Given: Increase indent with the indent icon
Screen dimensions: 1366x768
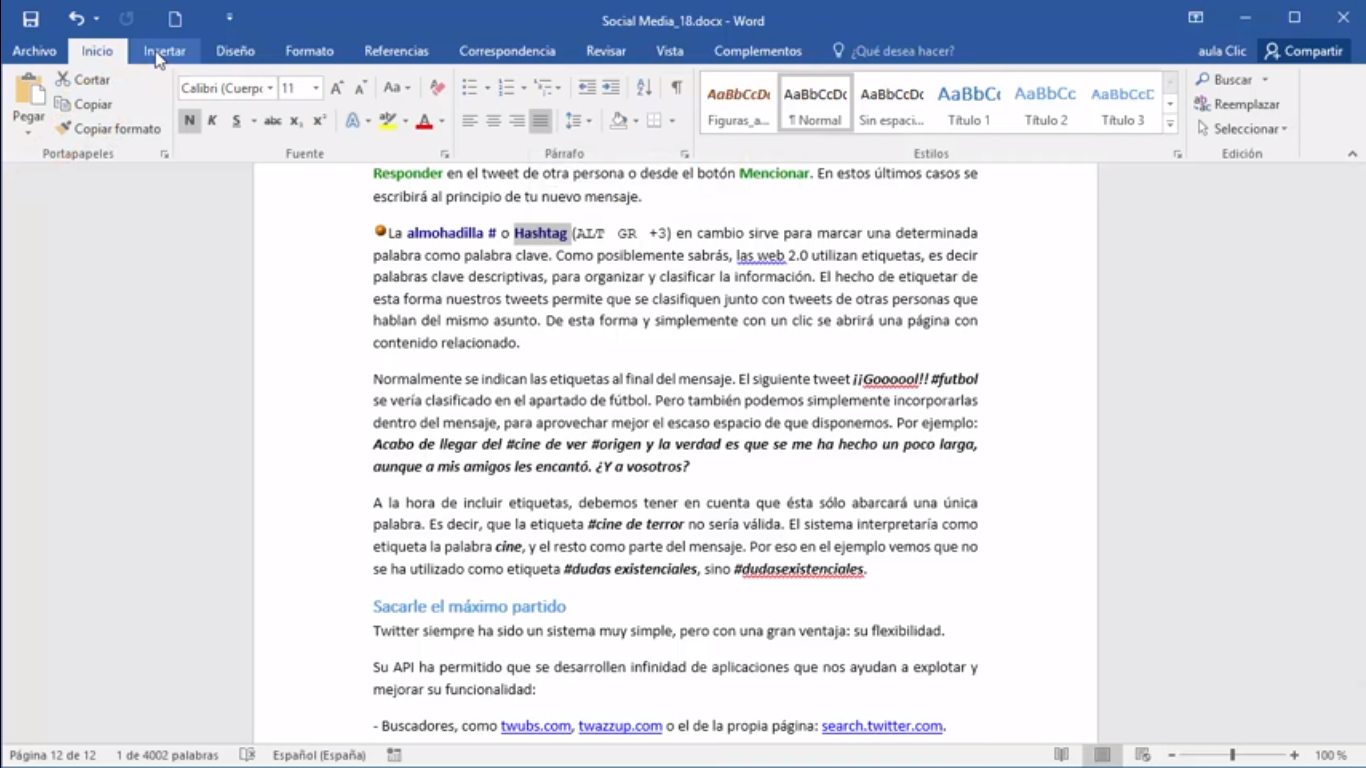Looking at the screenshot, I should (x=610, y=88).
